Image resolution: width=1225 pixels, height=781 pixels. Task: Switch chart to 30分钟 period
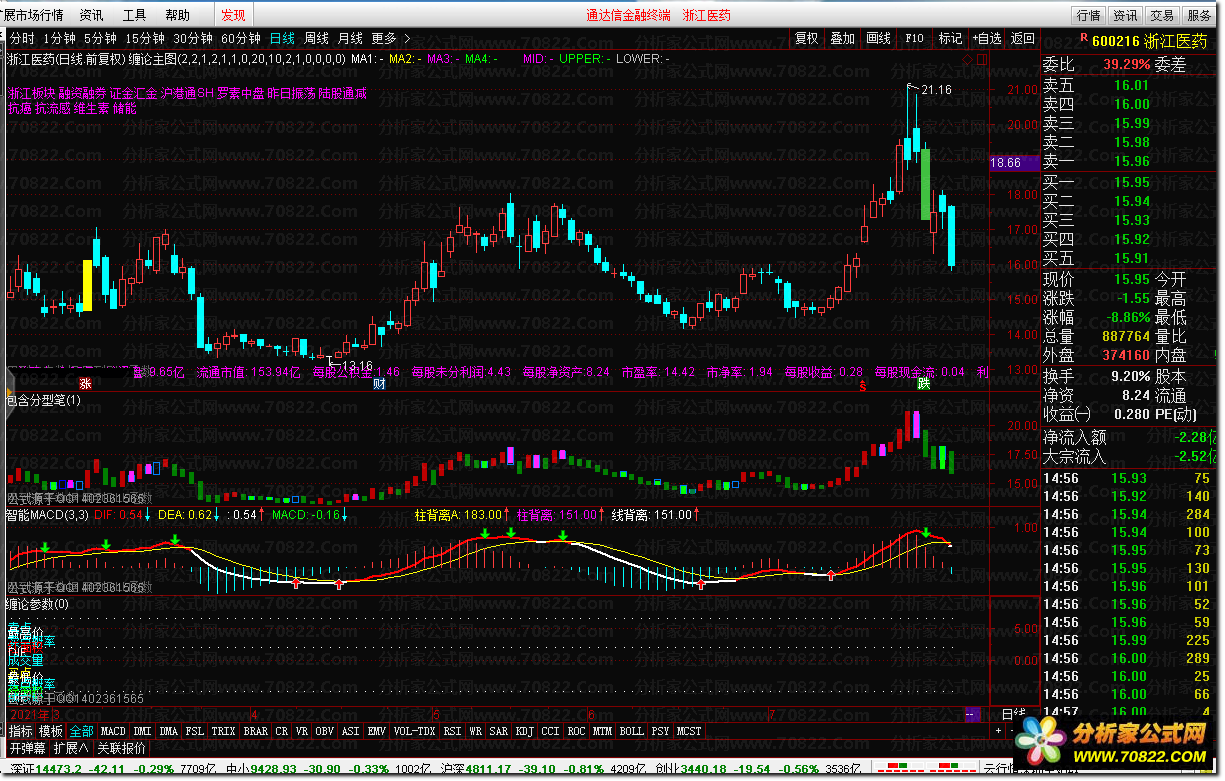pos(193,39)
